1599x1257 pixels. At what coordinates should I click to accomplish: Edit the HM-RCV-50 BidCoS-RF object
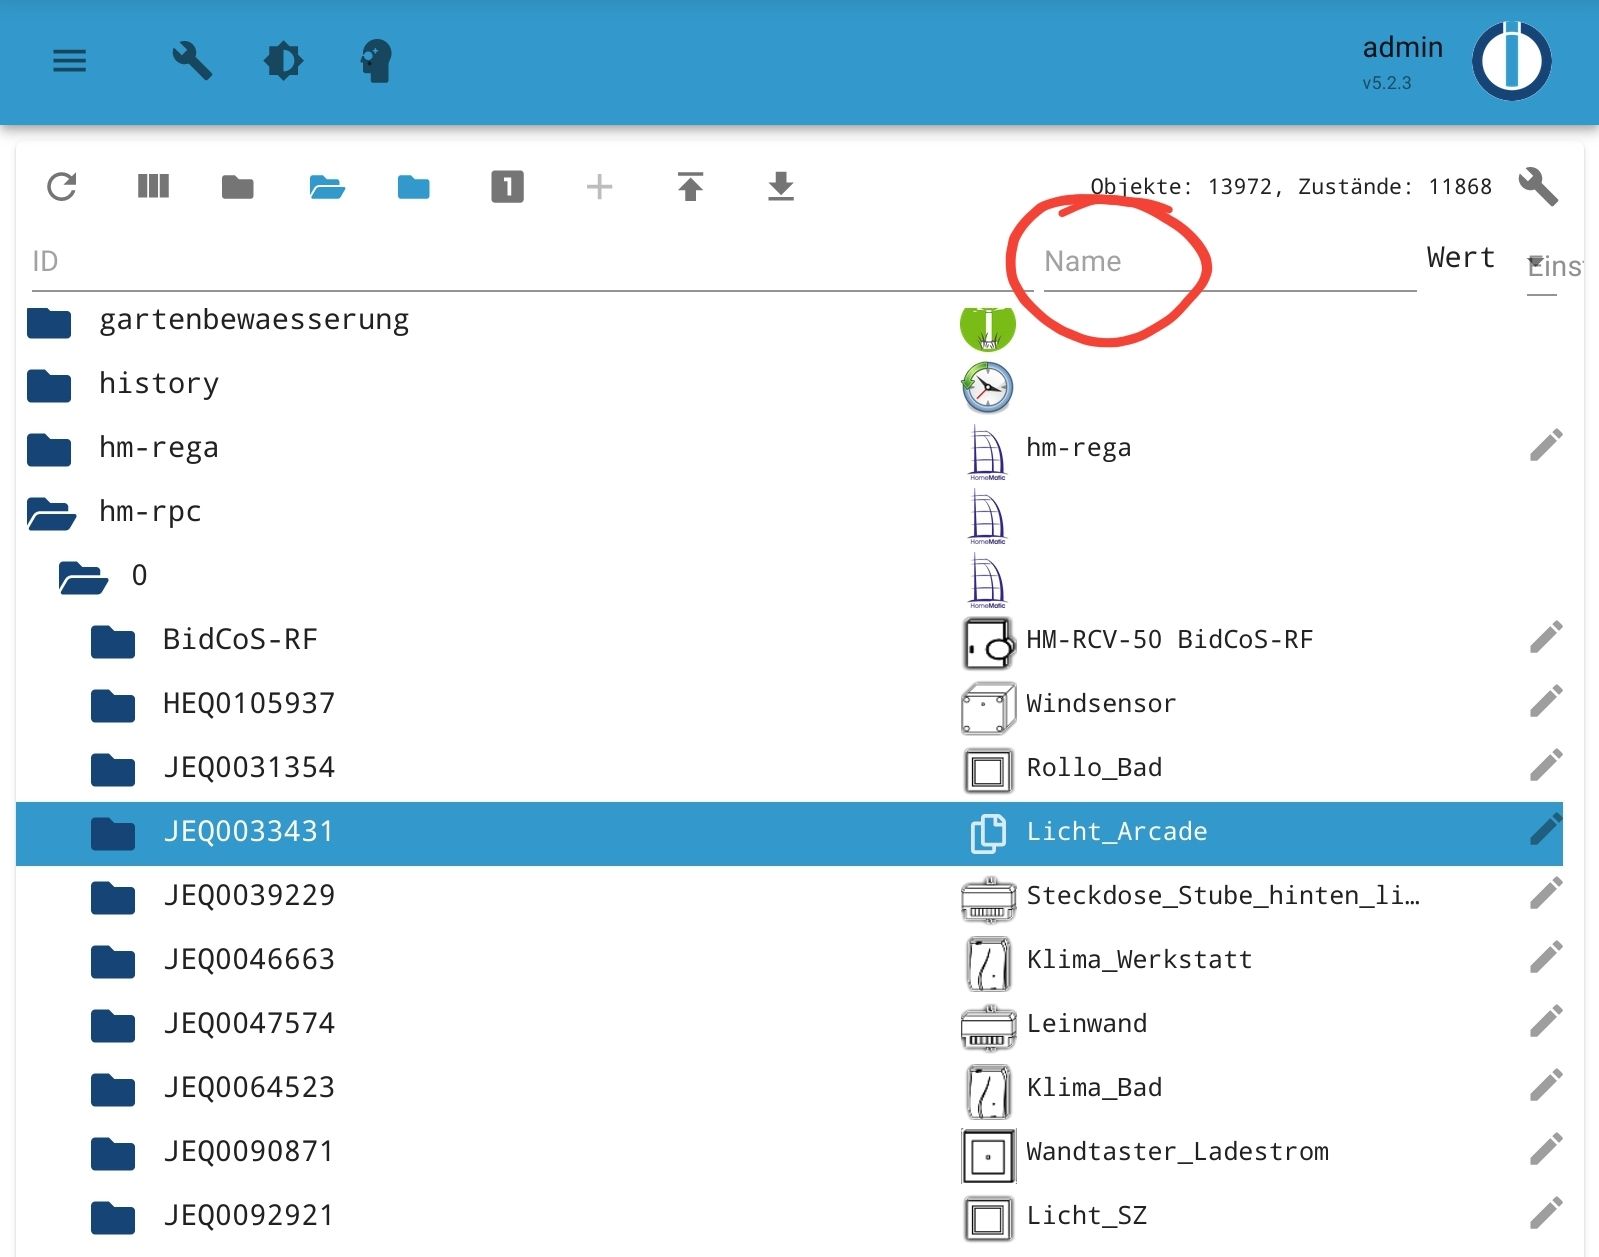tap(1546, 637)
